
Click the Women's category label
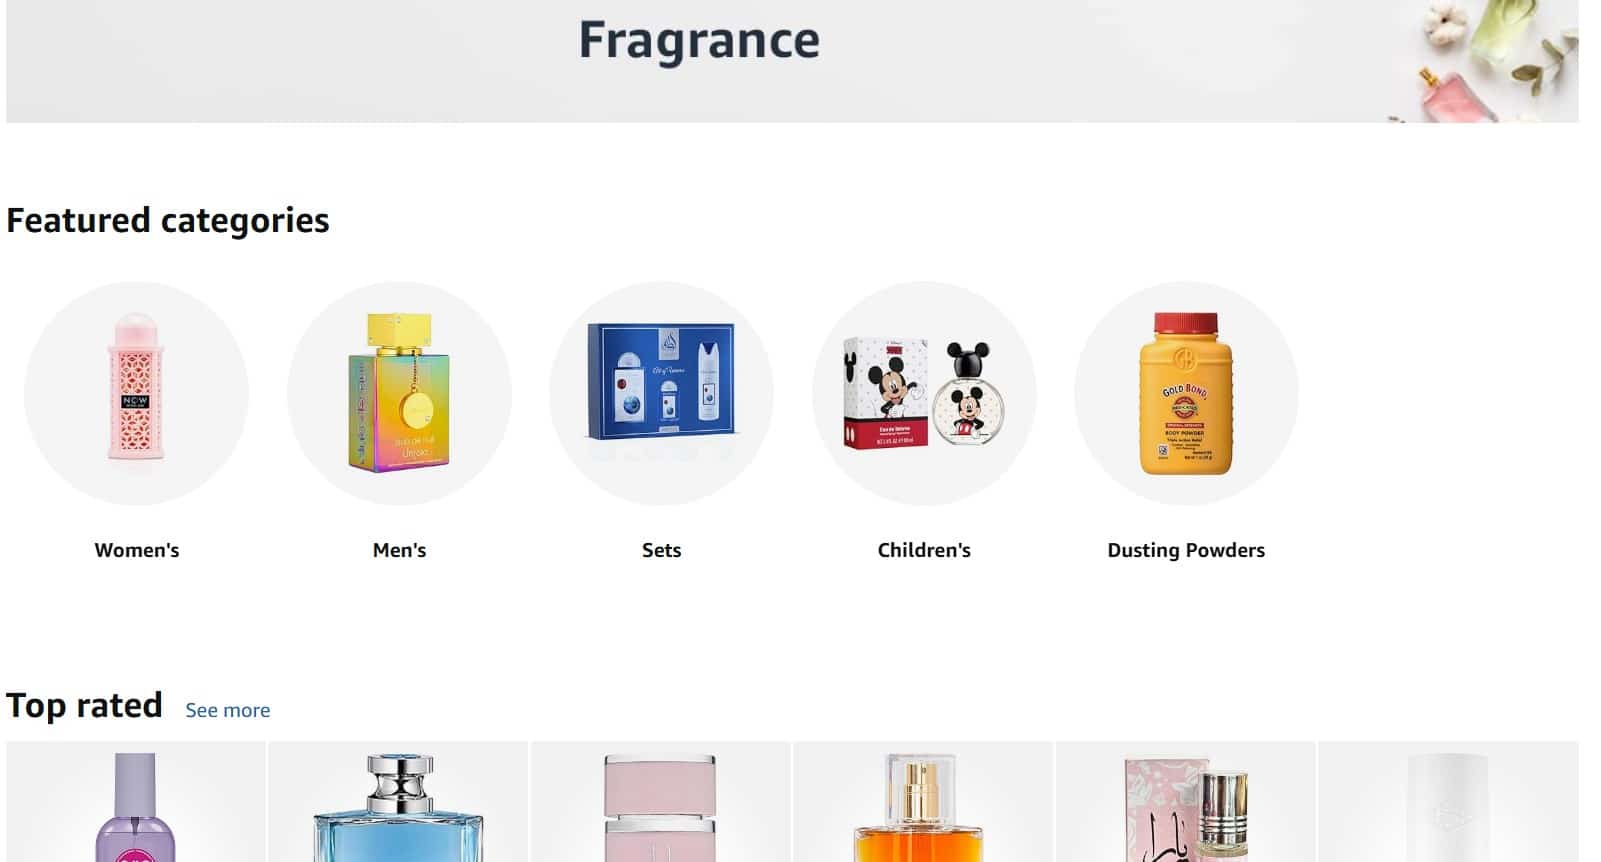137,550
